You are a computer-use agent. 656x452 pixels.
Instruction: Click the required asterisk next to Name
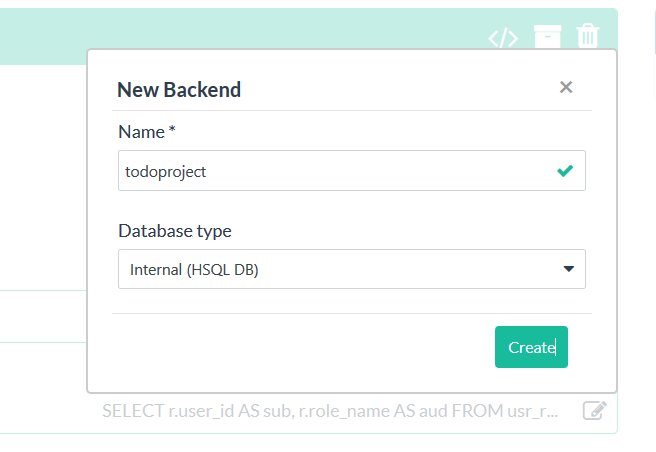(x=172, y=128)
